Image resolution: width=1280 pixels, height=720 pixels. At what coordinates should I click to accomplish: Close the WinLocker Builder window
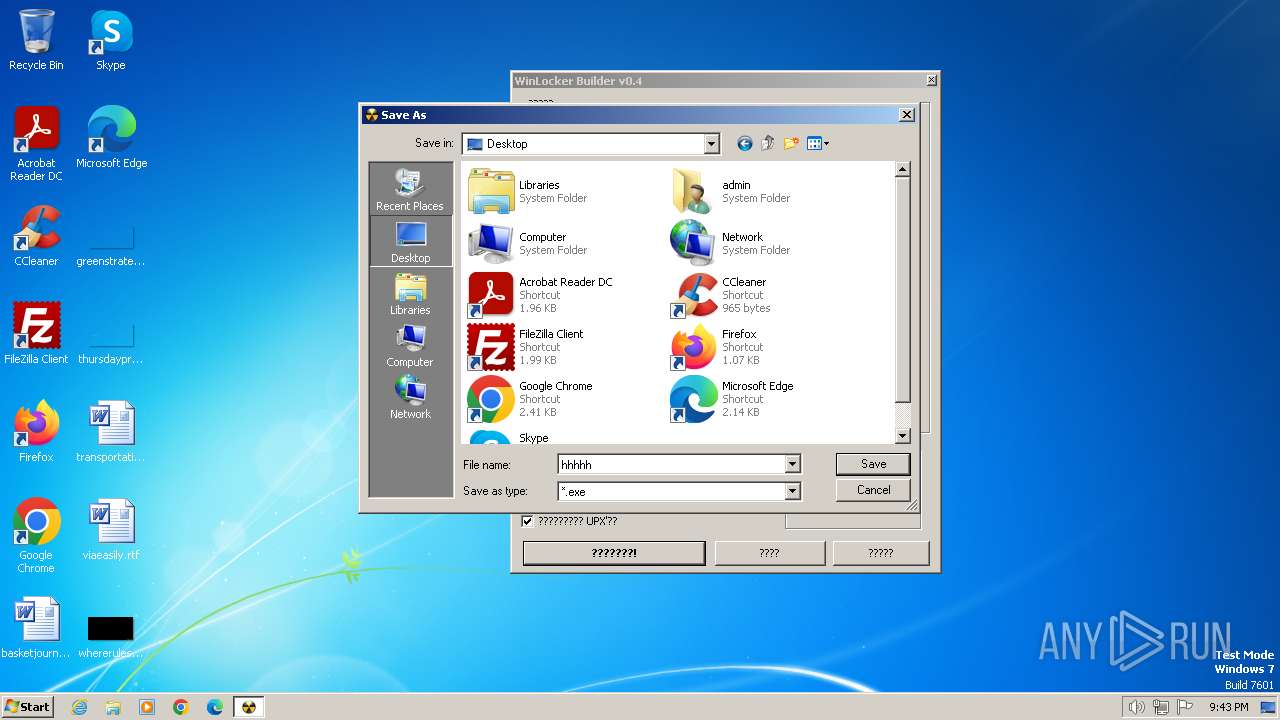point(931,80)
